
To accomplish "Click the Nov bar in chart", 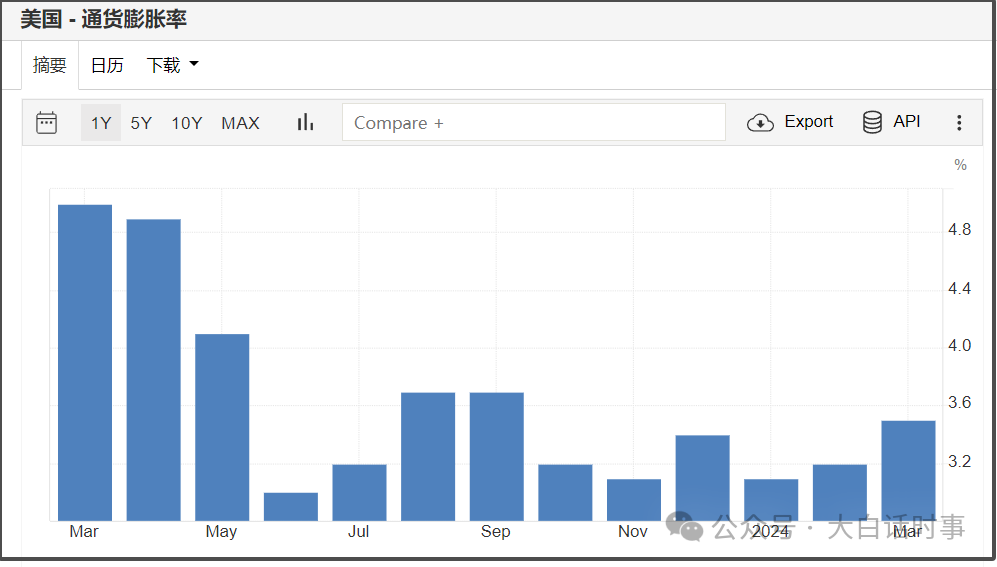I will pos(634,500).
